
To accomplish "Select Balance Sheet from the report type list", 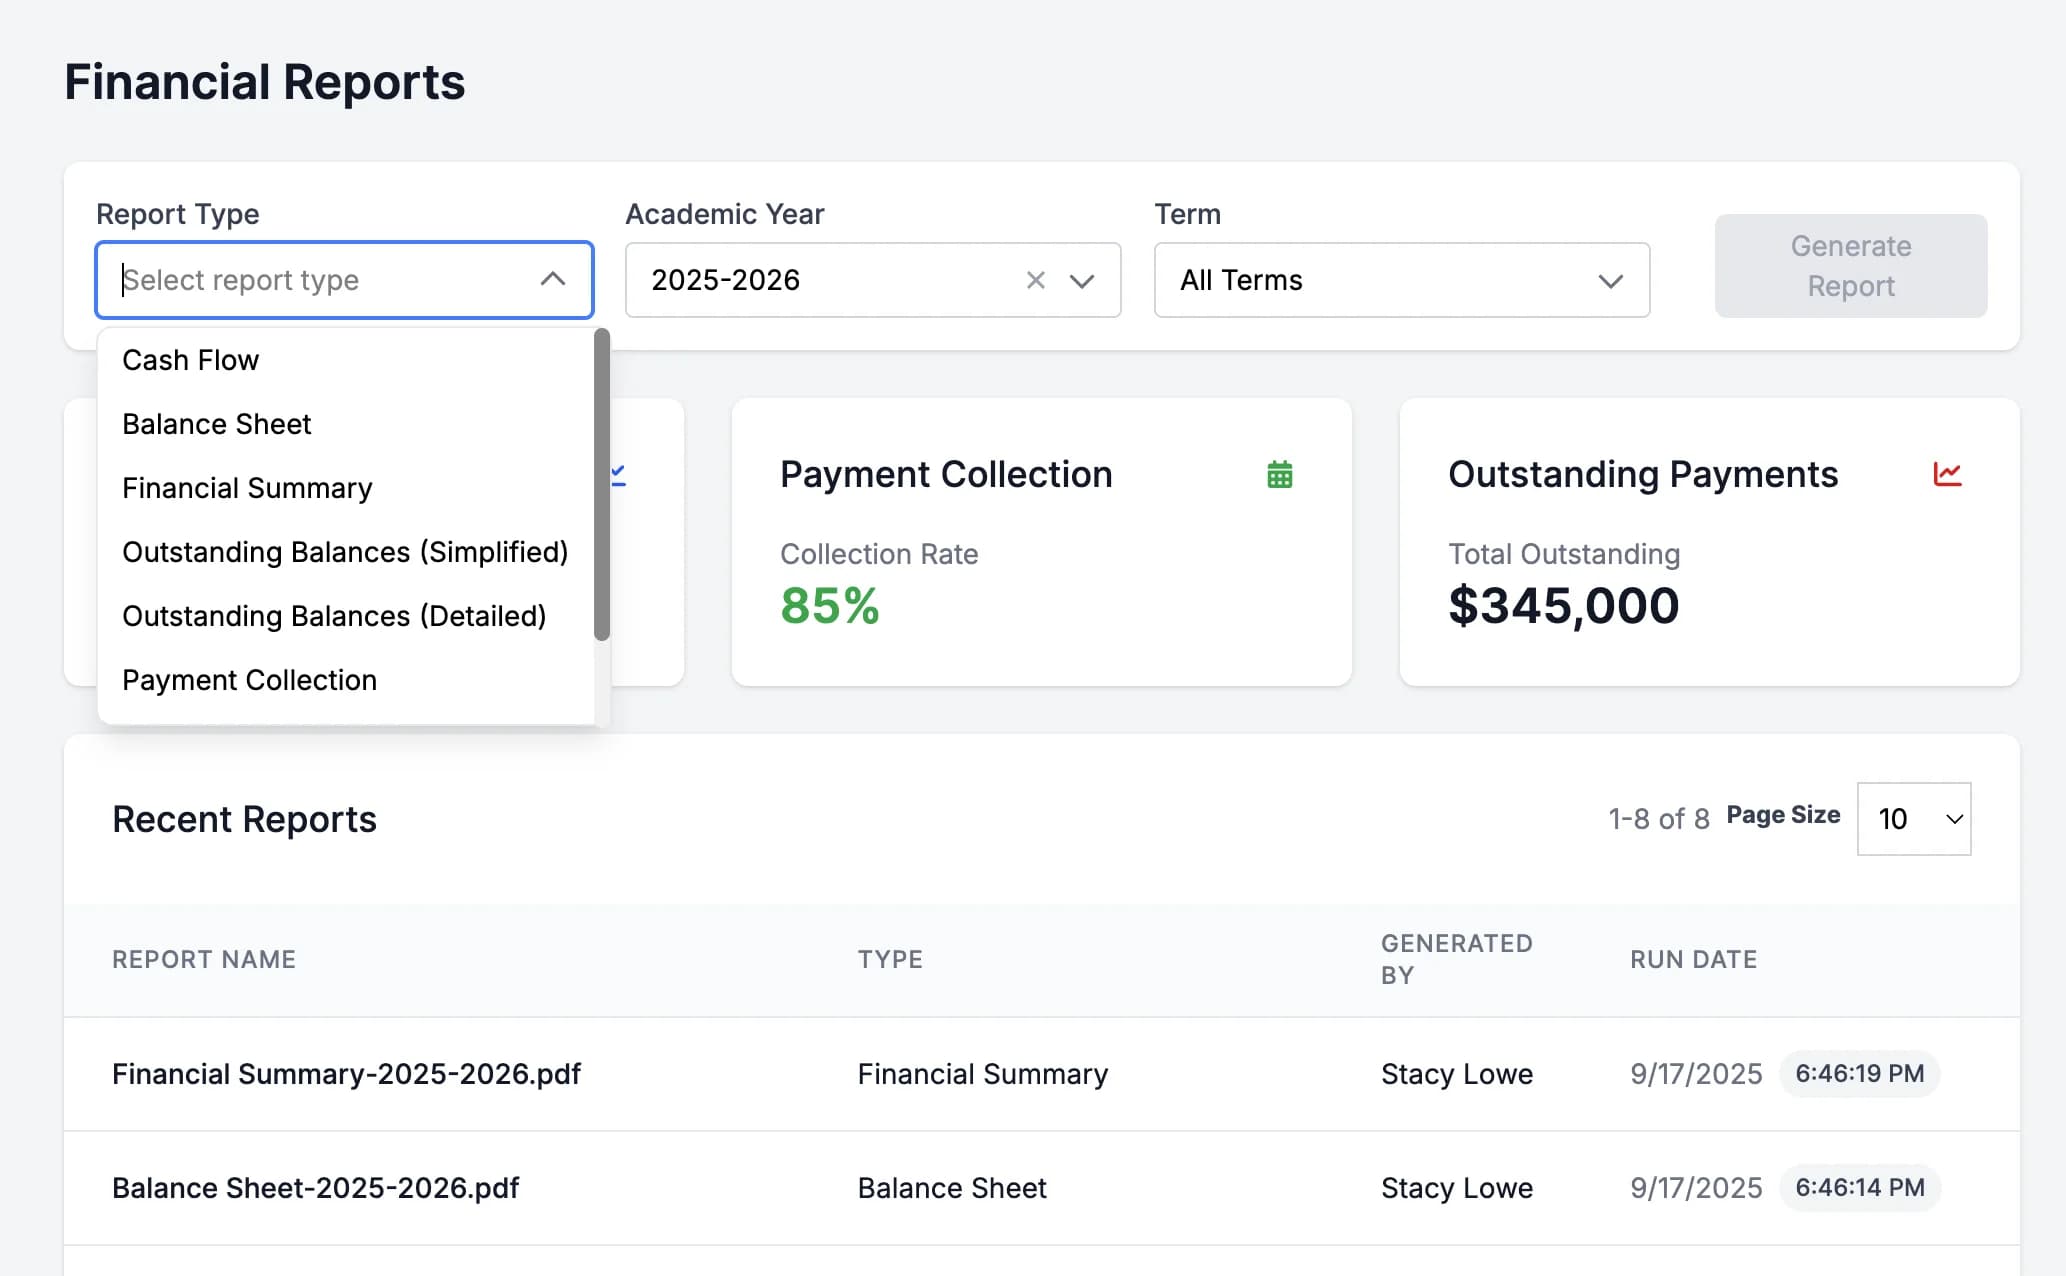I will point(346,424).
